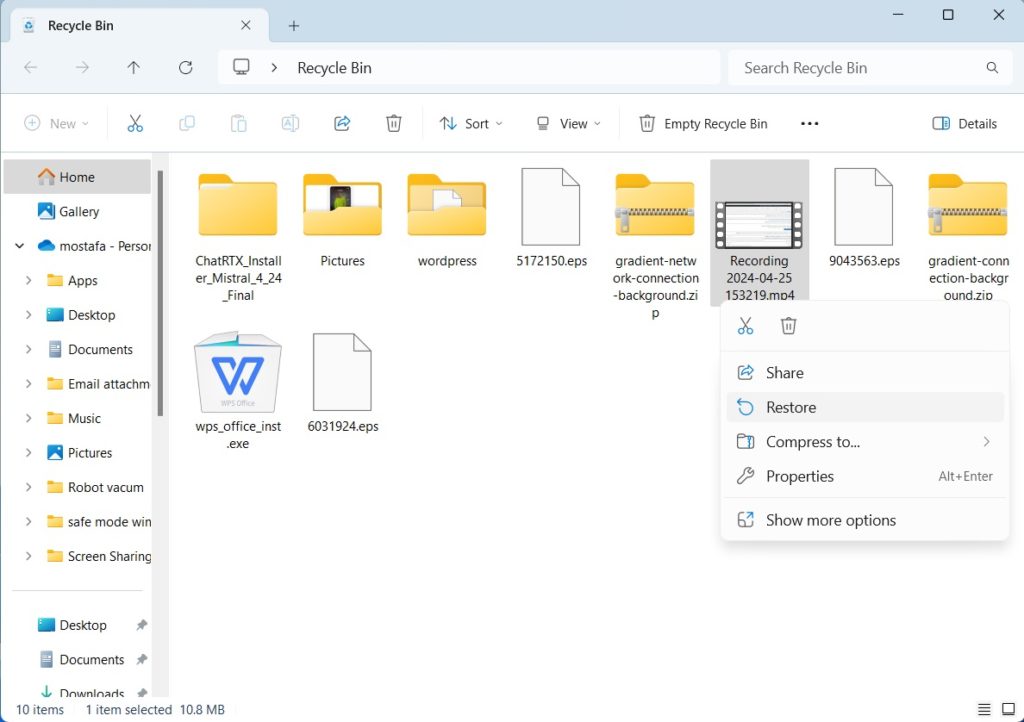The image size is (1024, 722).
Task: Switch to large thumbnails view via status bar icon
Action: point(1009,709)
